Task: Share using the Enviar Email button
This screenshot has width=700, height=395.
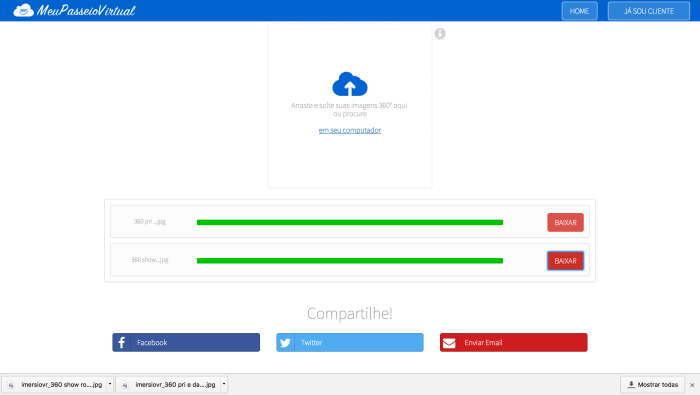Action: pos(514,342)
